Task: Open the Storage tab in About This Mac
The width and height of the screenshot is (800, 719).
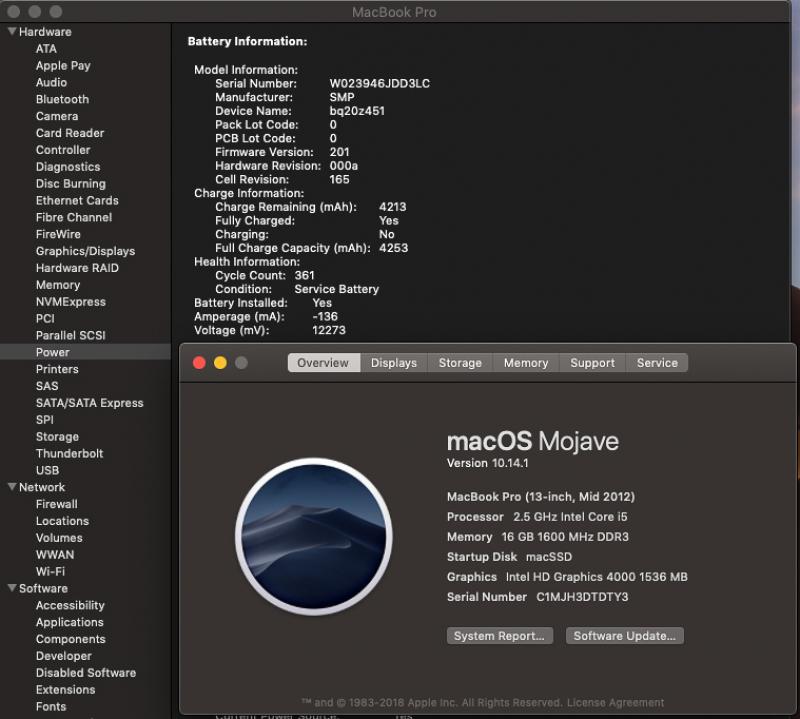Action: (x=460, y=363)
